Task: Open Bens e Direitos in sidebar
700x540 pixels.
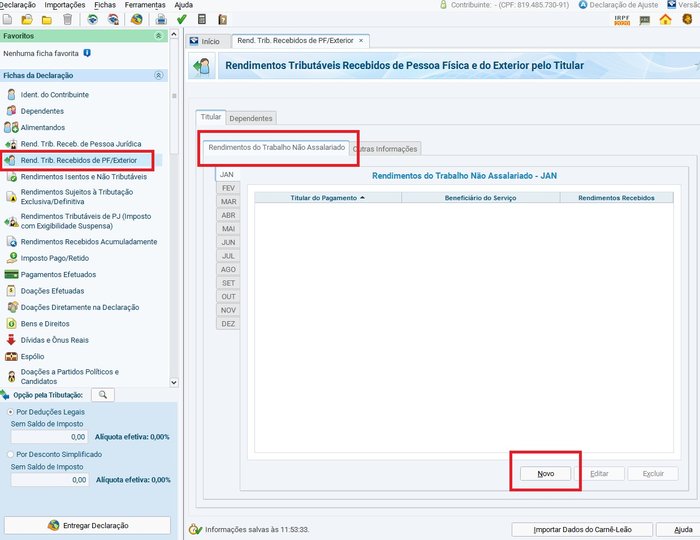Action: click(45, 324)
